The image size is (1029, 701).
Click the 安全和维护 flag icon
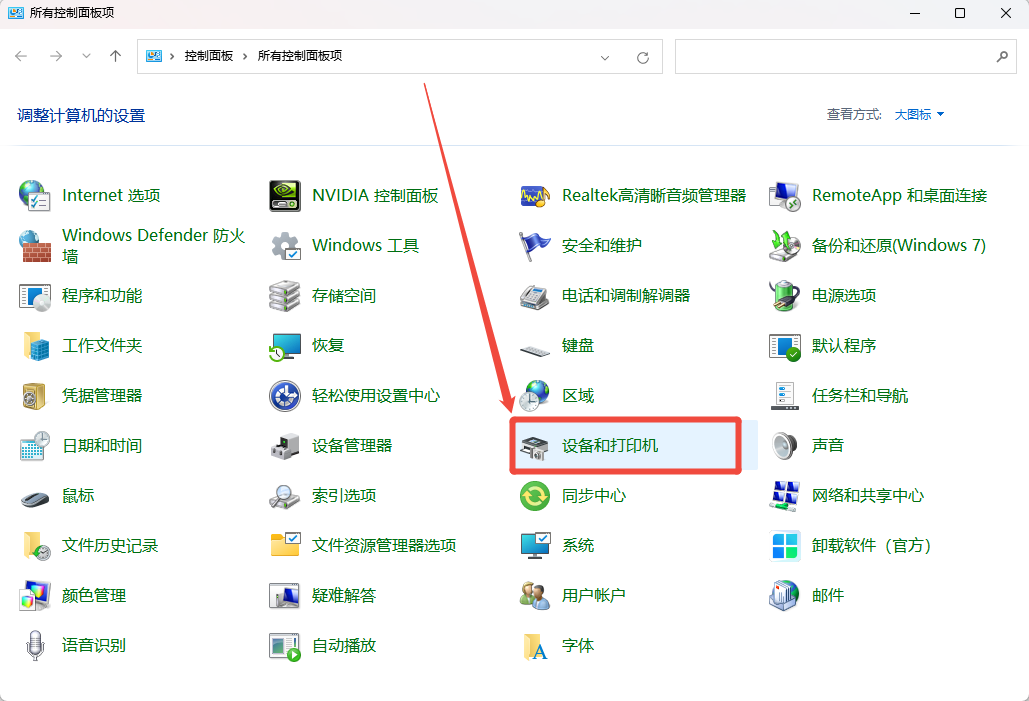tap(535, 245)
